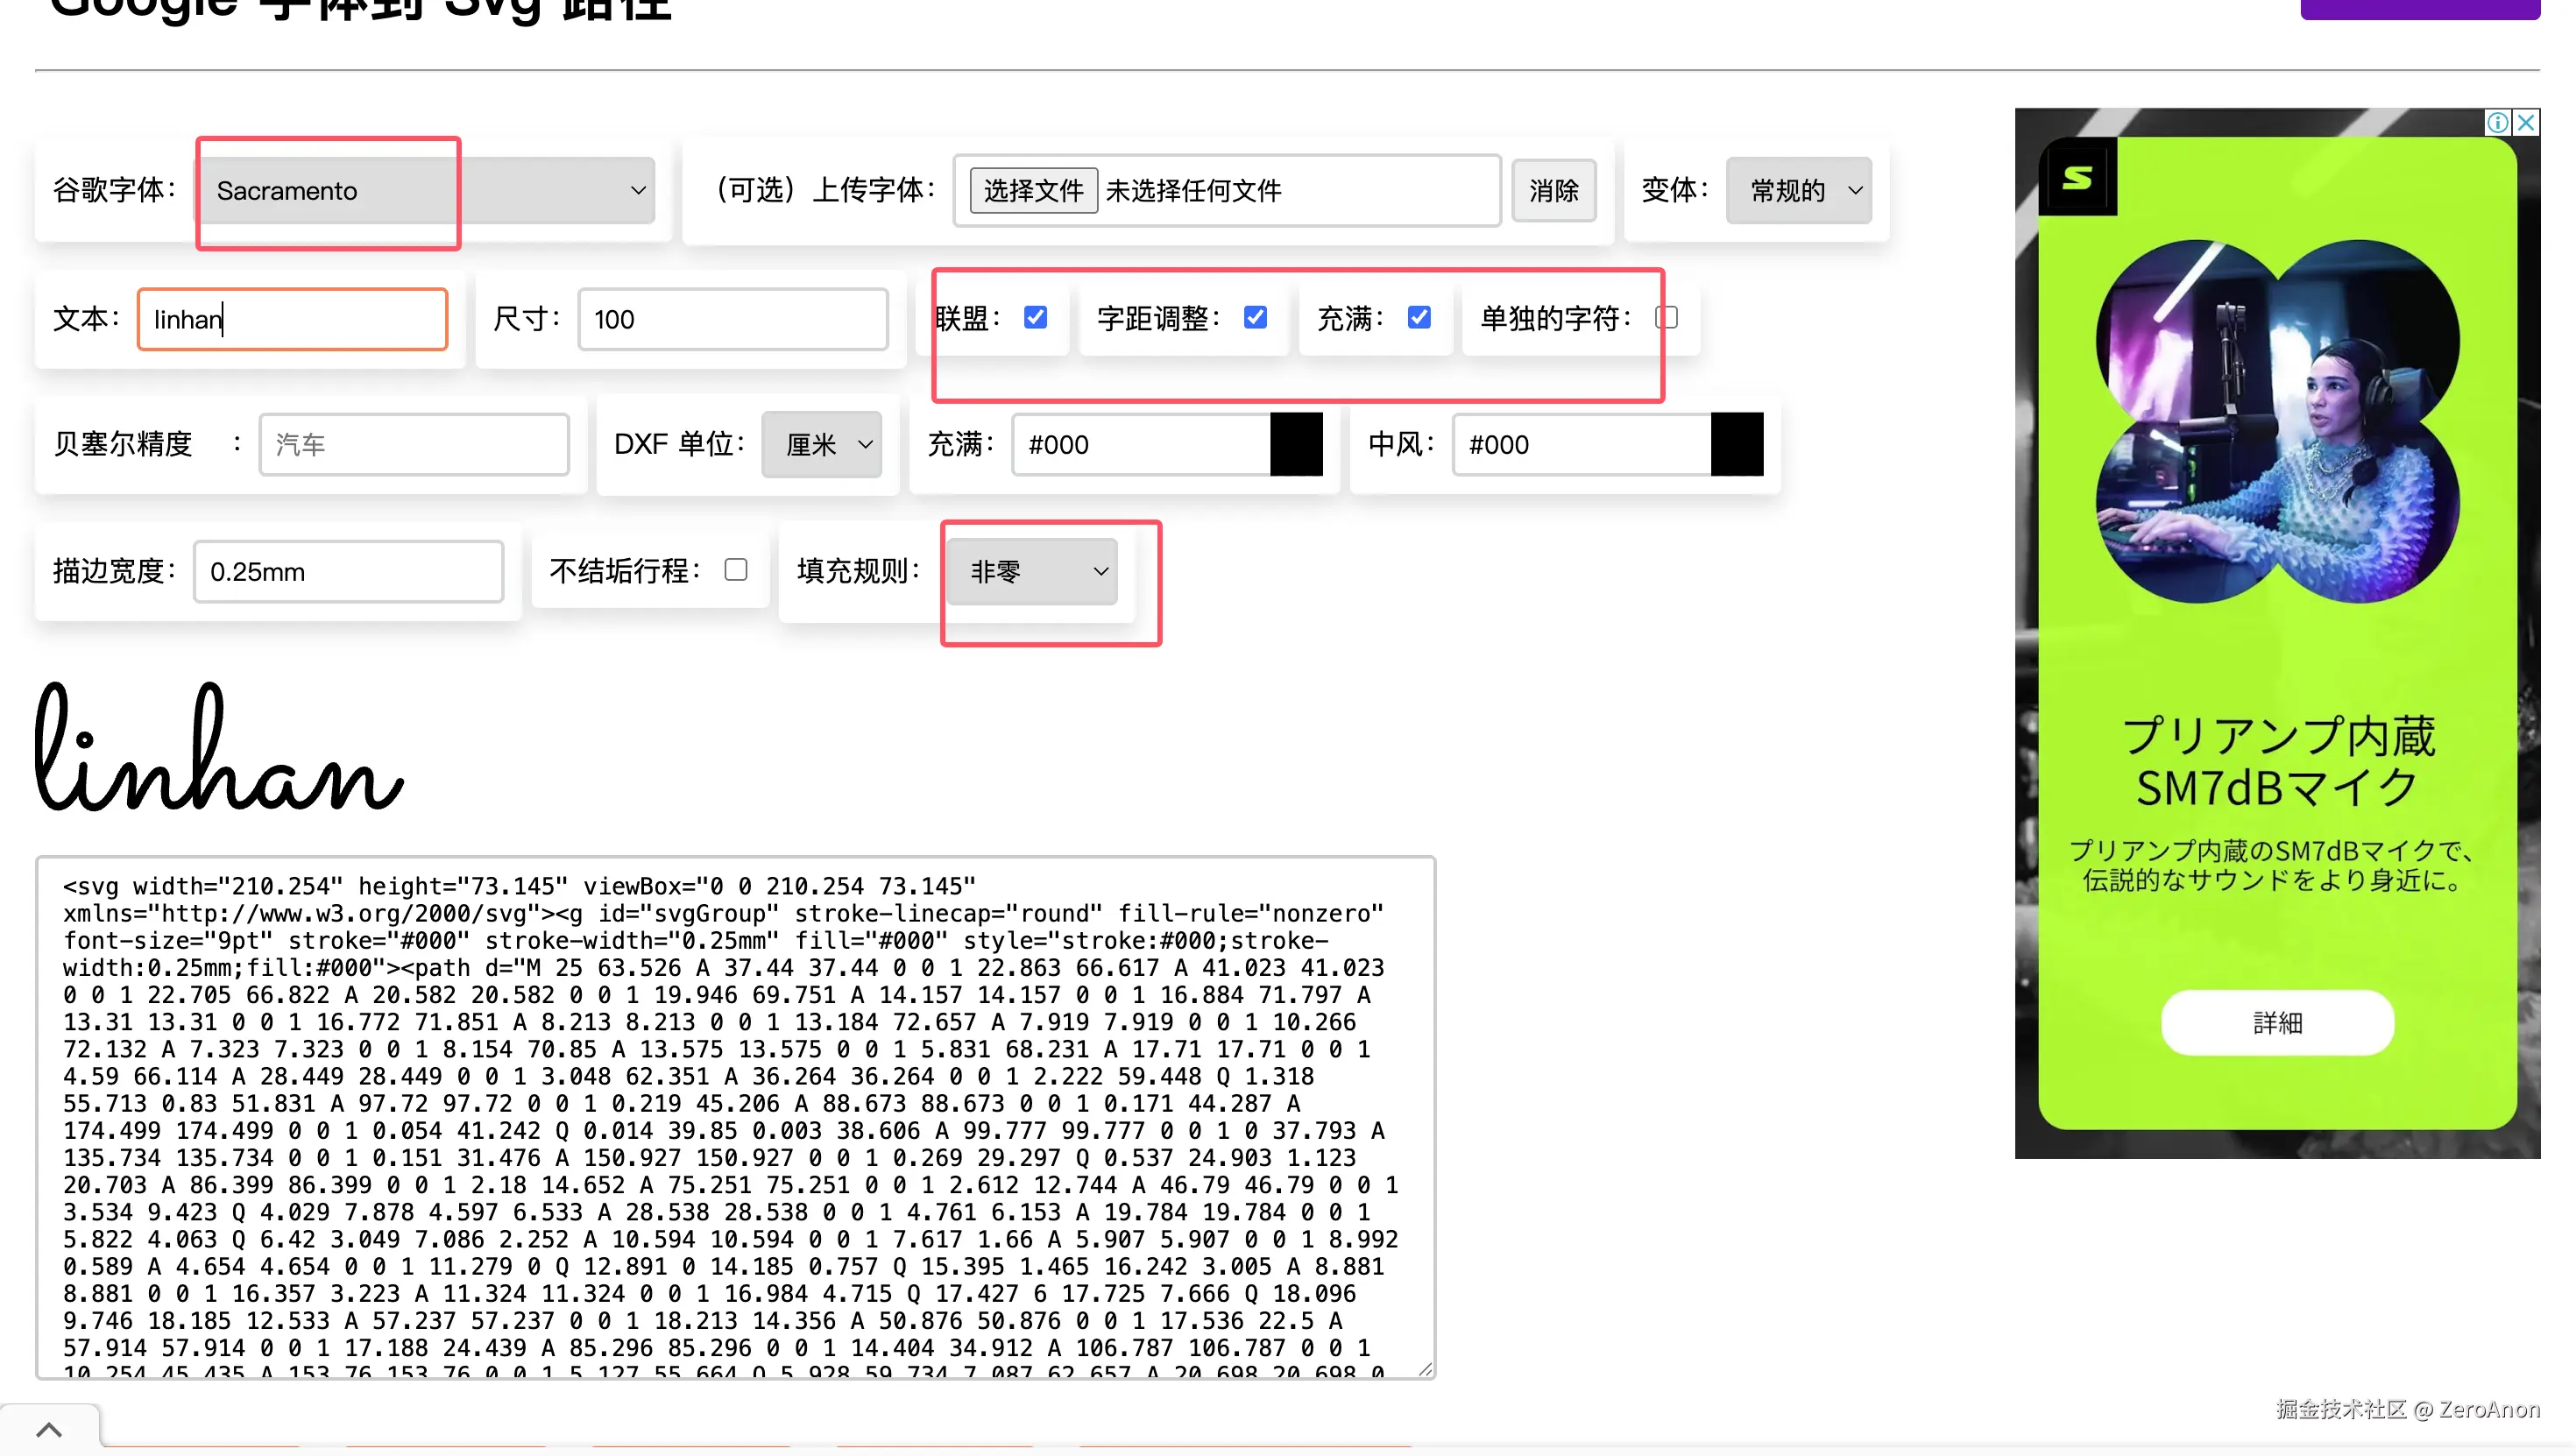Click the 詳細 details button in ad

point(2277,1022)
